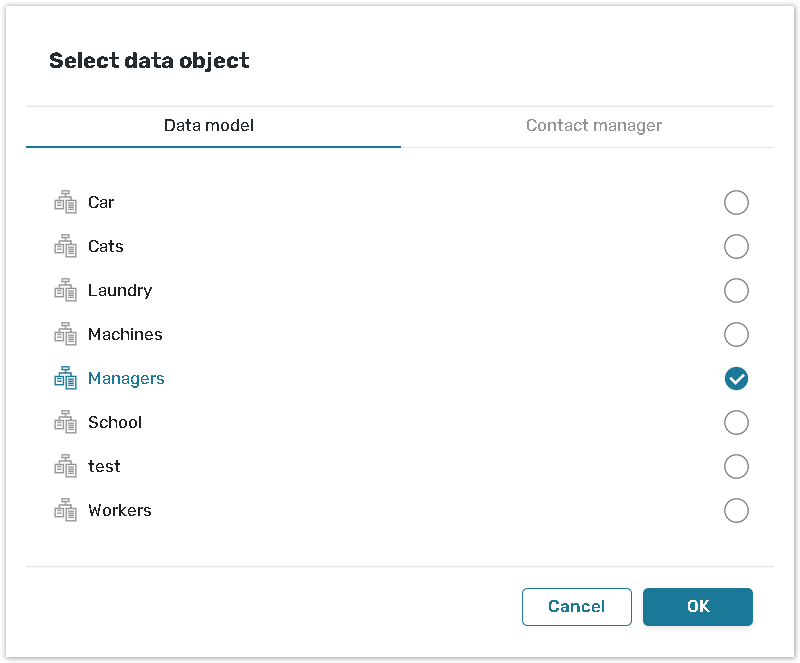
Task: Click the blue Managers data object icon
Action: tap(65, 379)
